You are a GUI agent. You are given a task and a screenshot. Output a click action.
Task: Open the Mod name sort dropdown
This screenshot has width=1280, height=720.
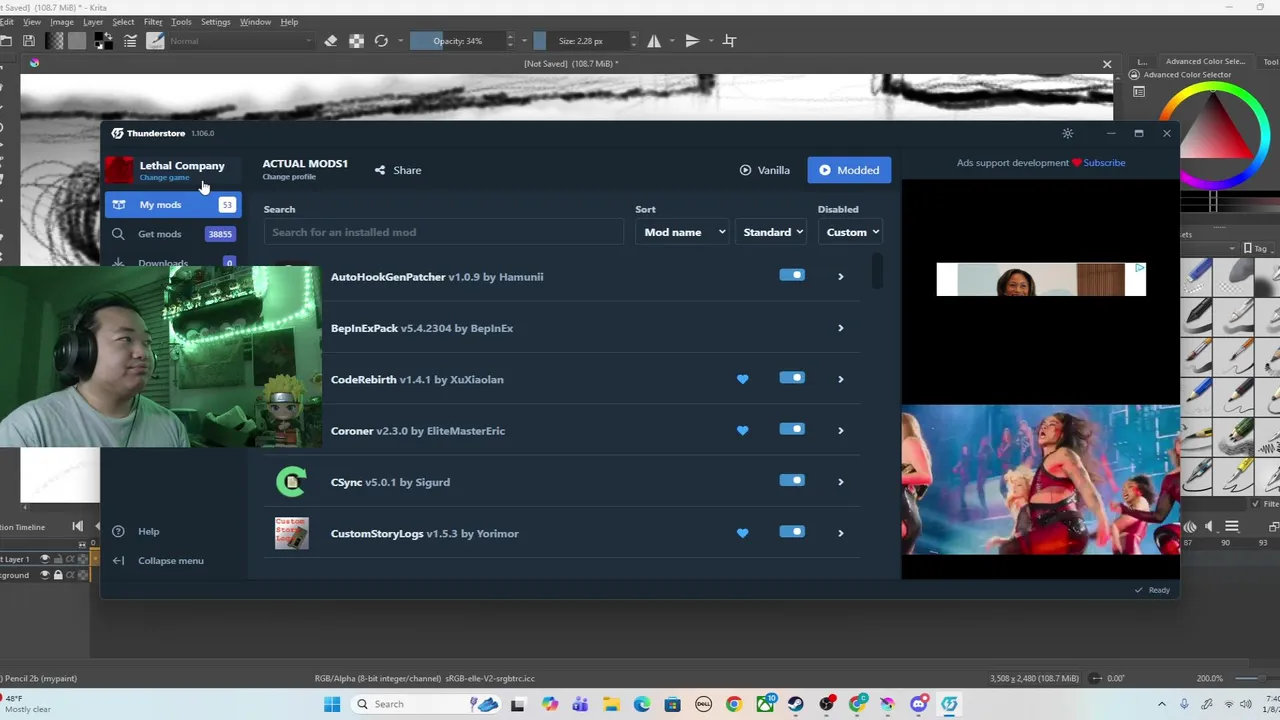[684, 232]
